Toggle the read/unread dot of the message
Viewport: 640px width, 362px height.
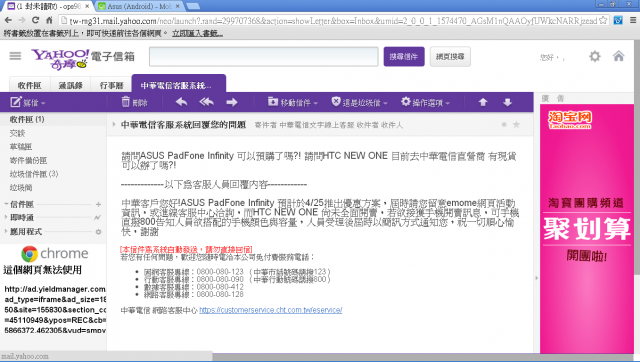pyautogui.click(x=504, y=124)
